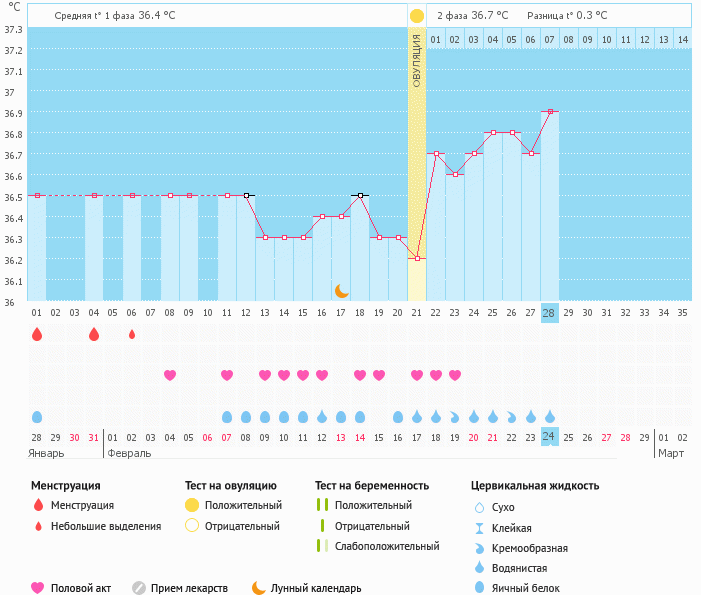Click the yellow positive ovulation sun icon above the chart
Viewport: 701px width, 595px height.
coord(416,16)
